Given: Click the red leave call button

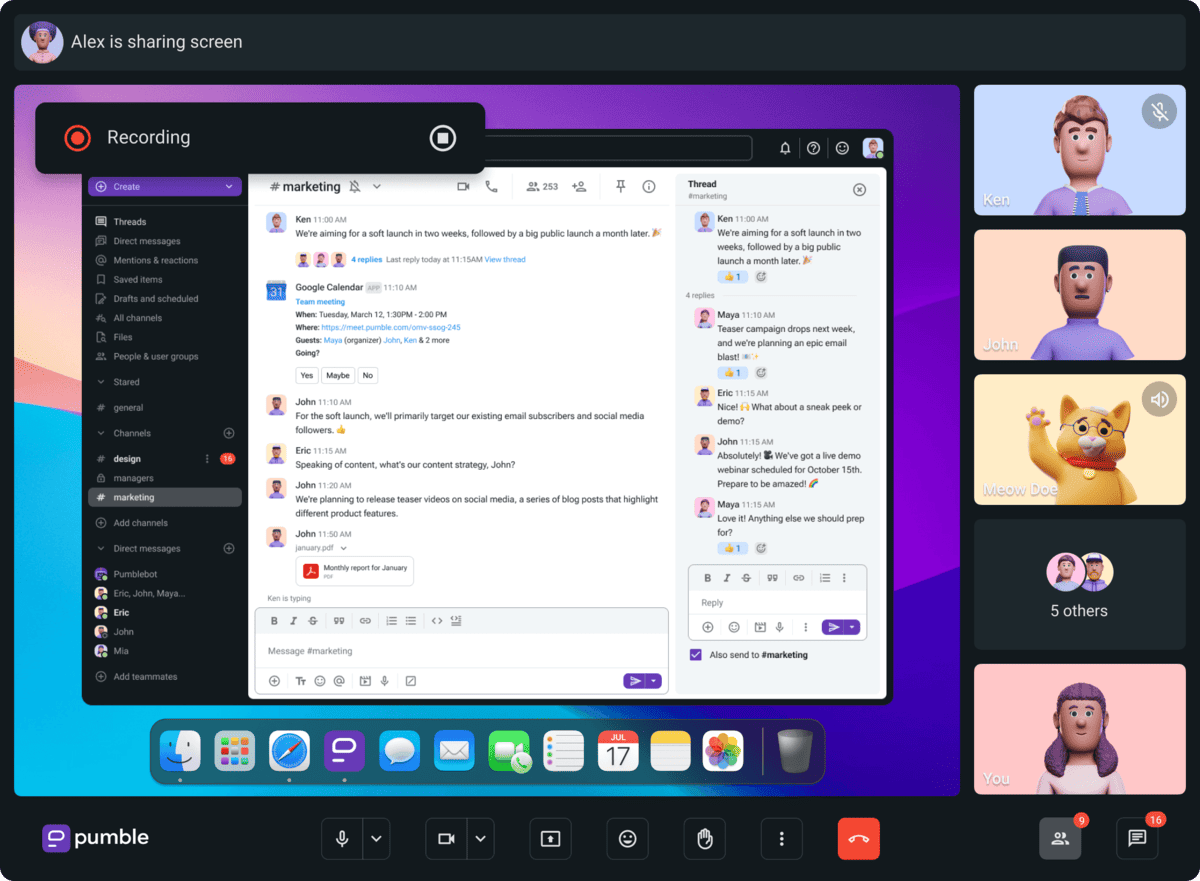Looking at the screenshot, I should (858, 839).
